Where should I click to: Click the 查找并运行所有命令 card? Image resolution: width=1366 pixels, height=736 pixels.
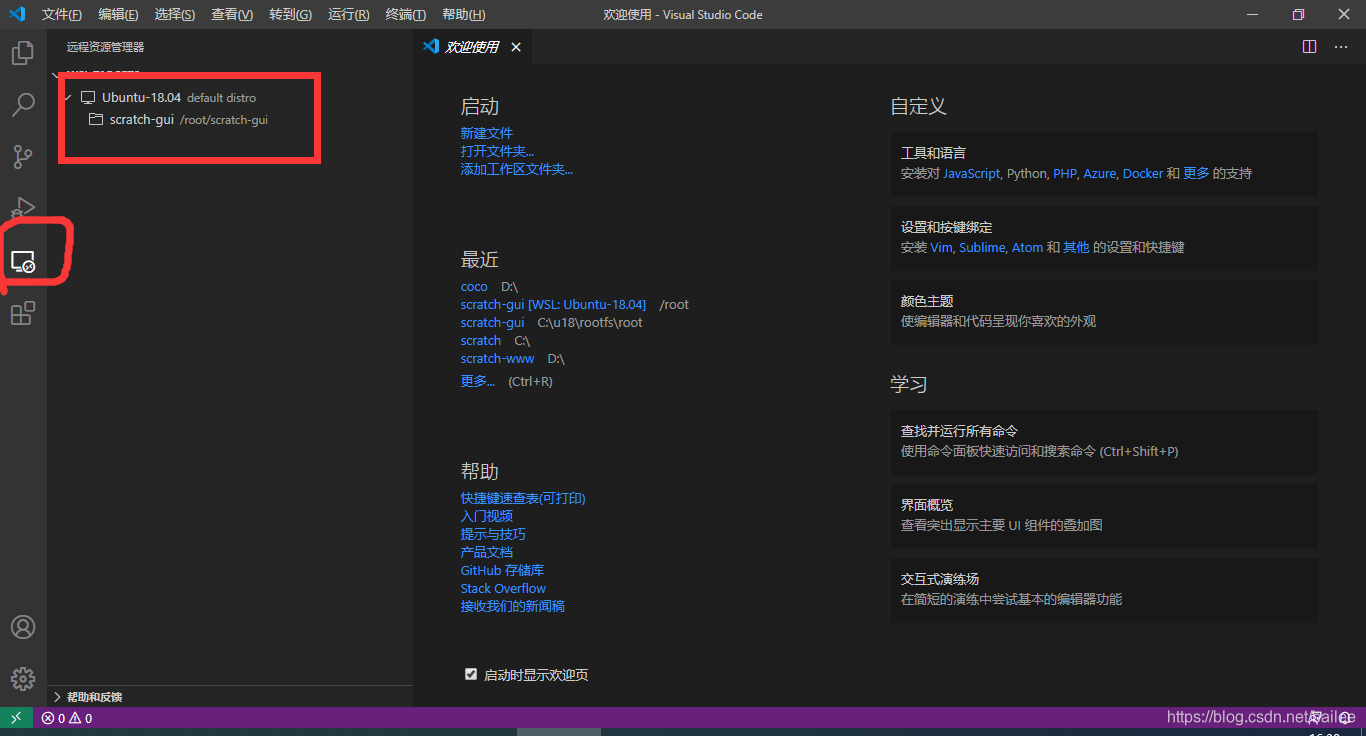point(1104,441)
